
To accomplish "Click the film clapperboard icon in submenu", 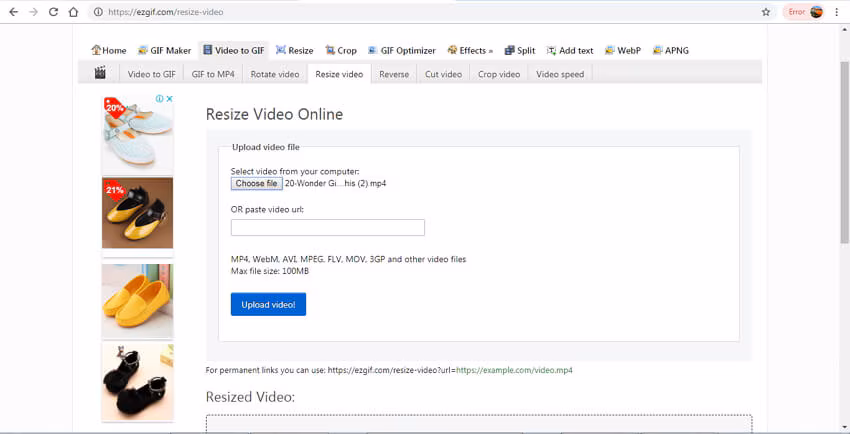I will click(x=100, y=73).
